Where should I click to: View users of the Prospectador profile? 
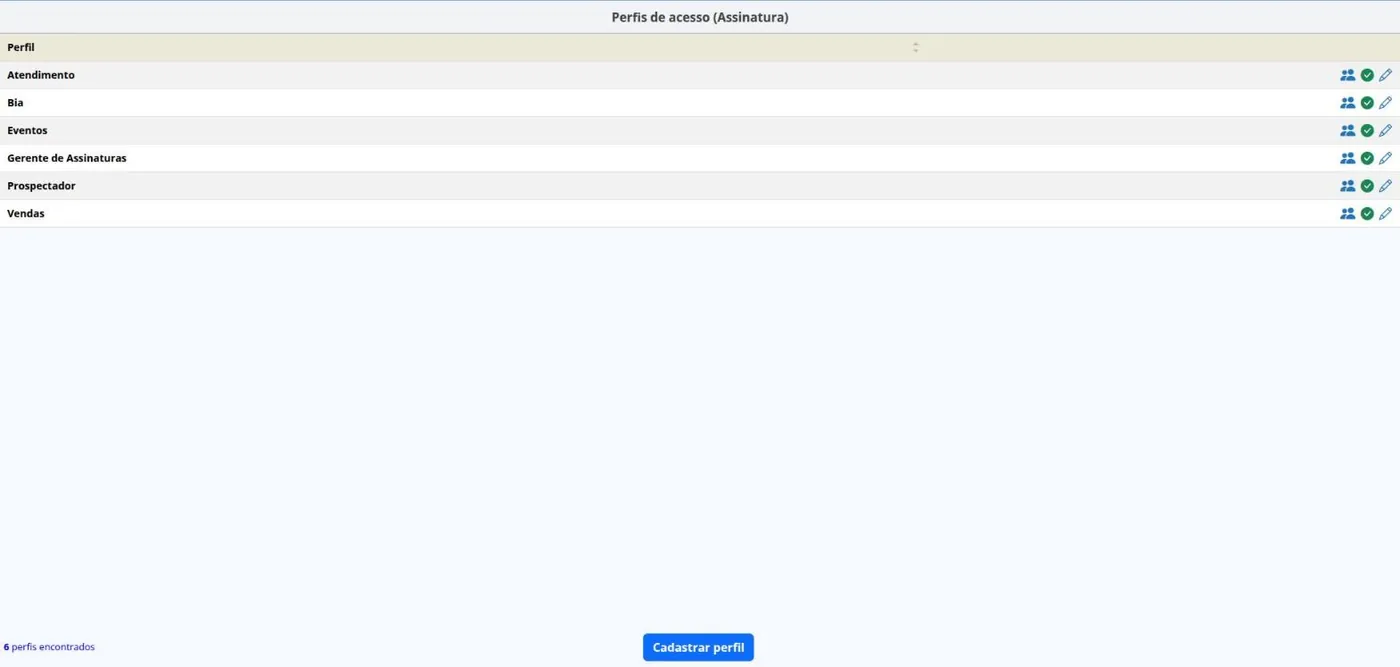(1348, 186)
